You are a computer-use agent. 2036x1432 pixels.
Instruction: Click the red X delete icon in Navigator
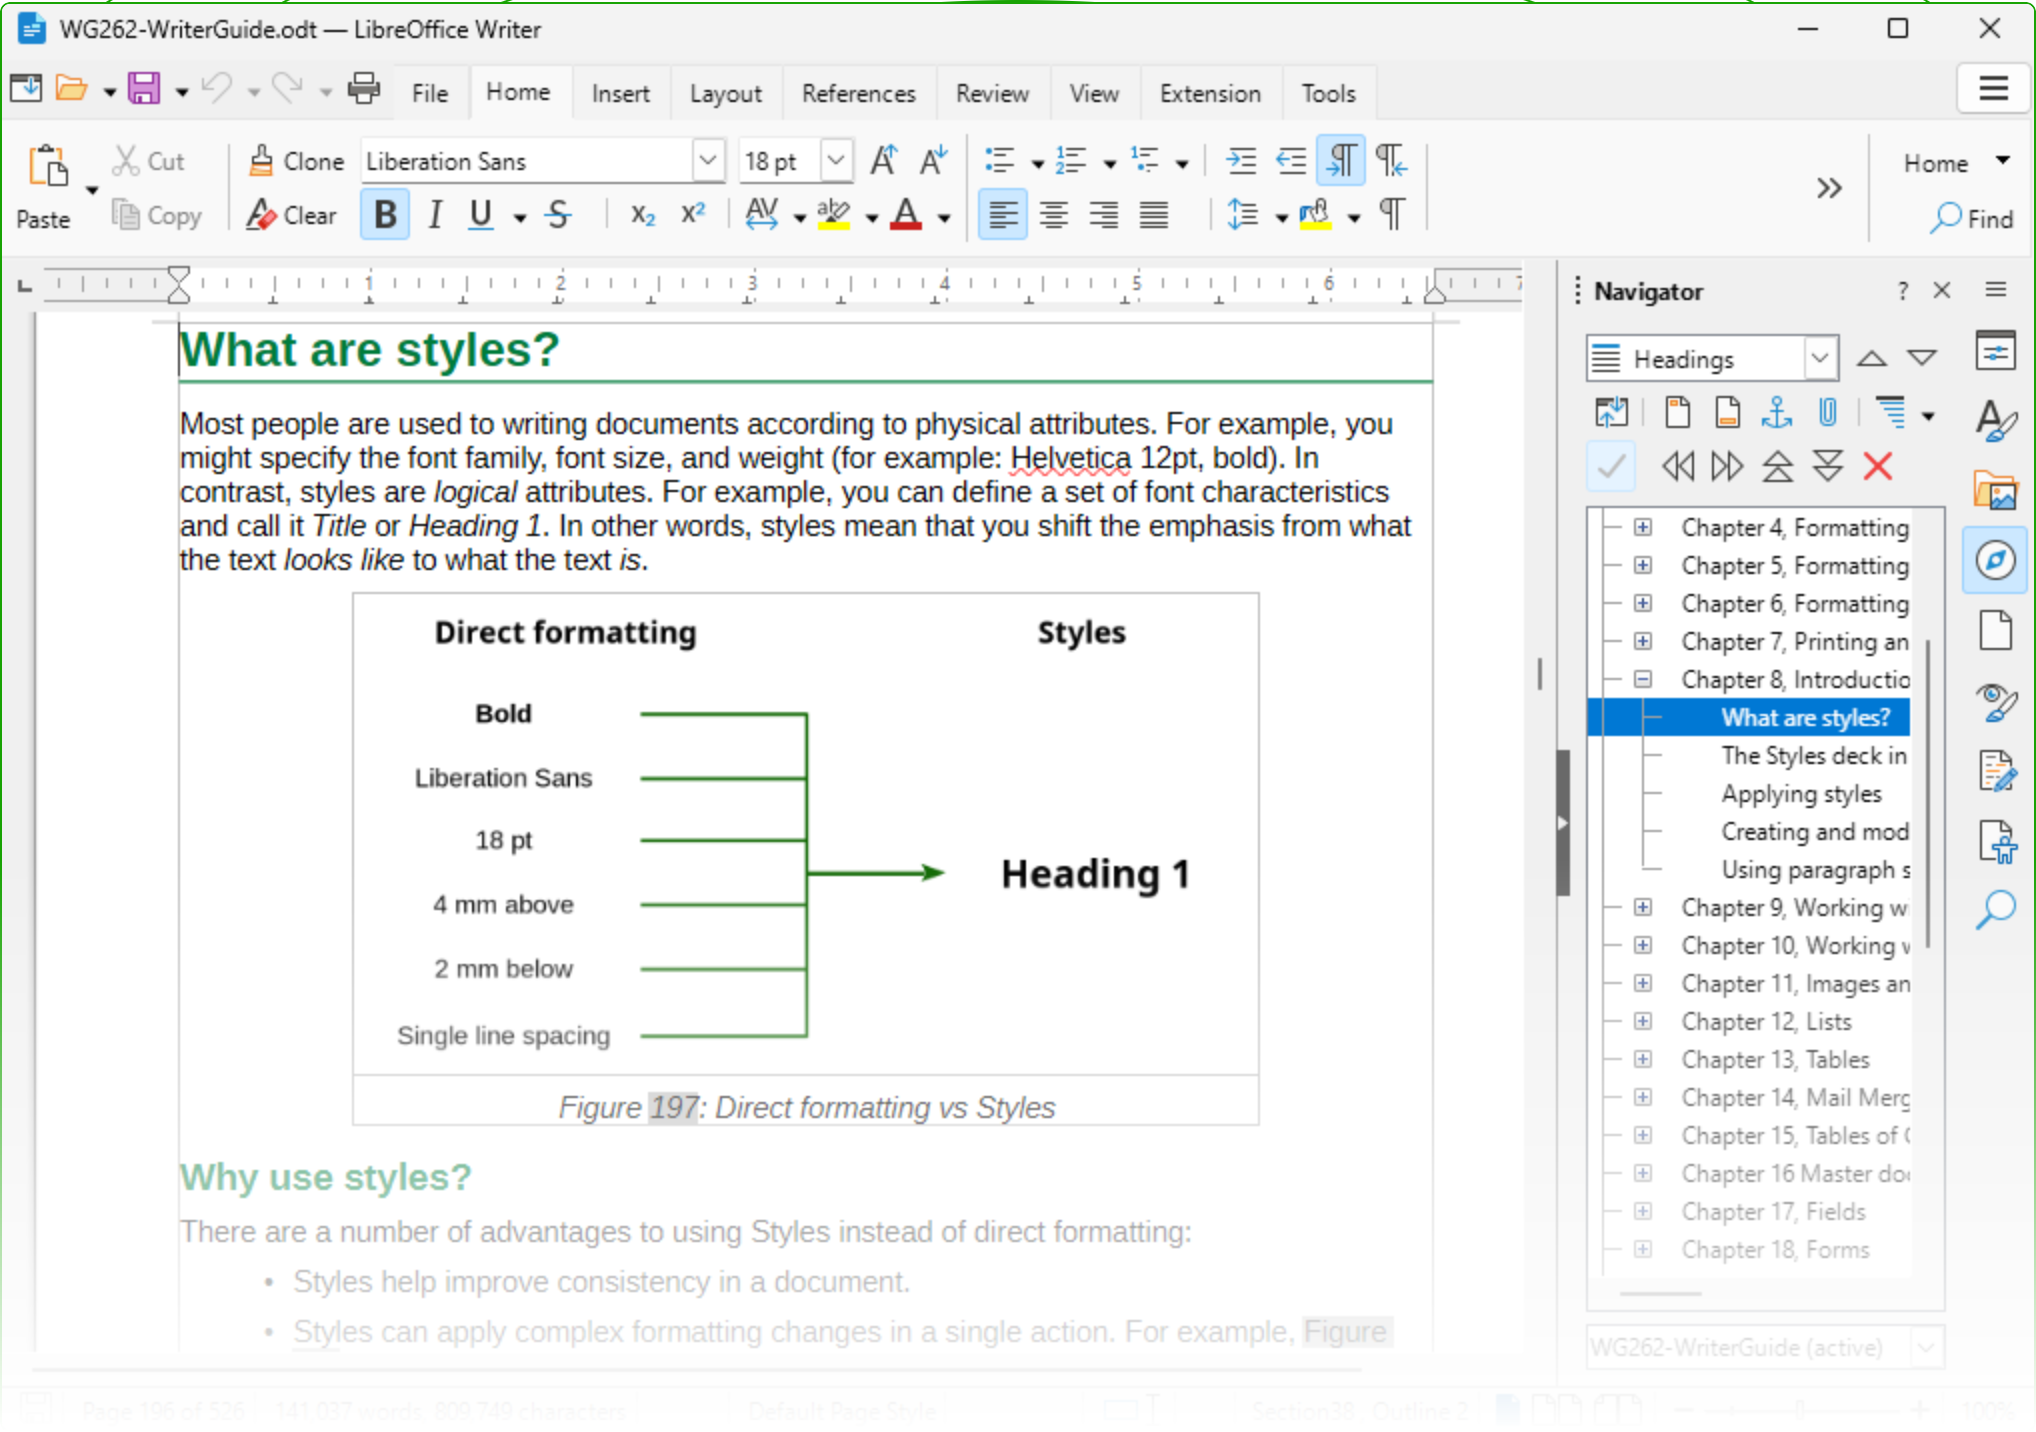[x=1878, y=466]
